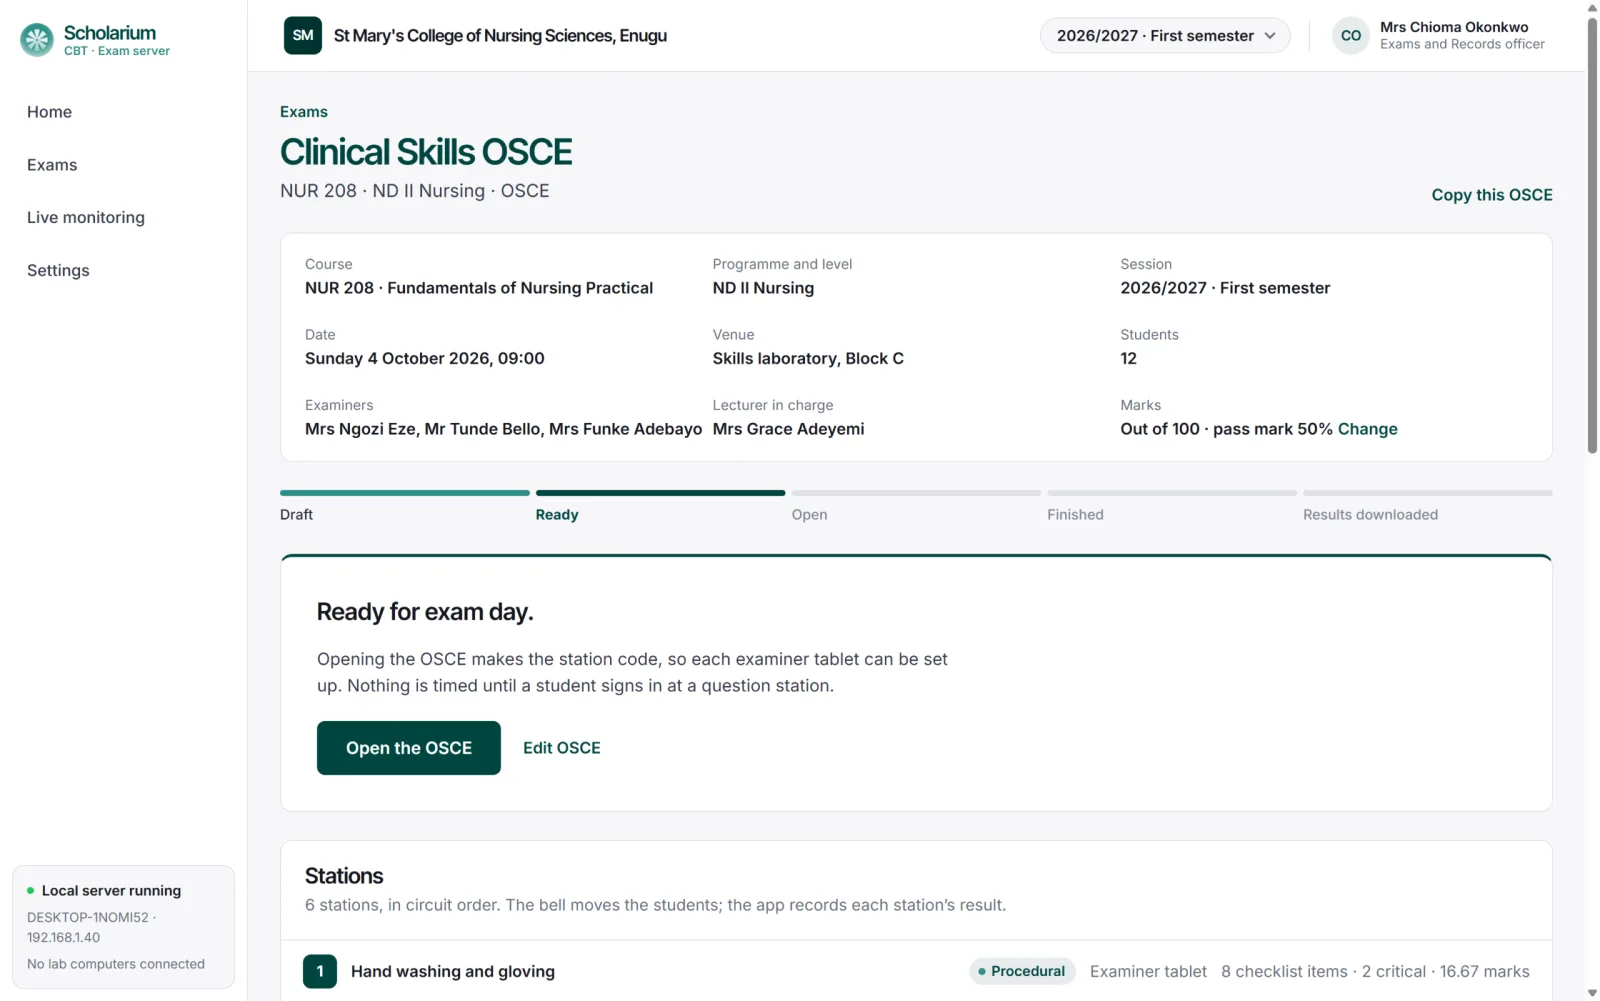The width and height of the screenshot is (1600, 1001).
Task: Click Copy this OSCE link
Action: (x=1492, y=195)
